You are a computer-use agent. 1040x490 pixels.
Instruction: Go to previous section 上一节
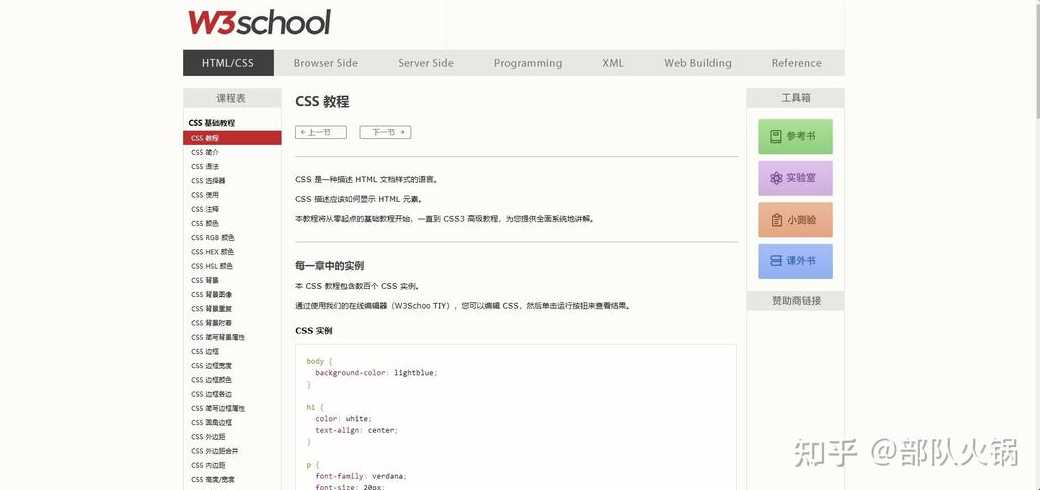point(321,132)
